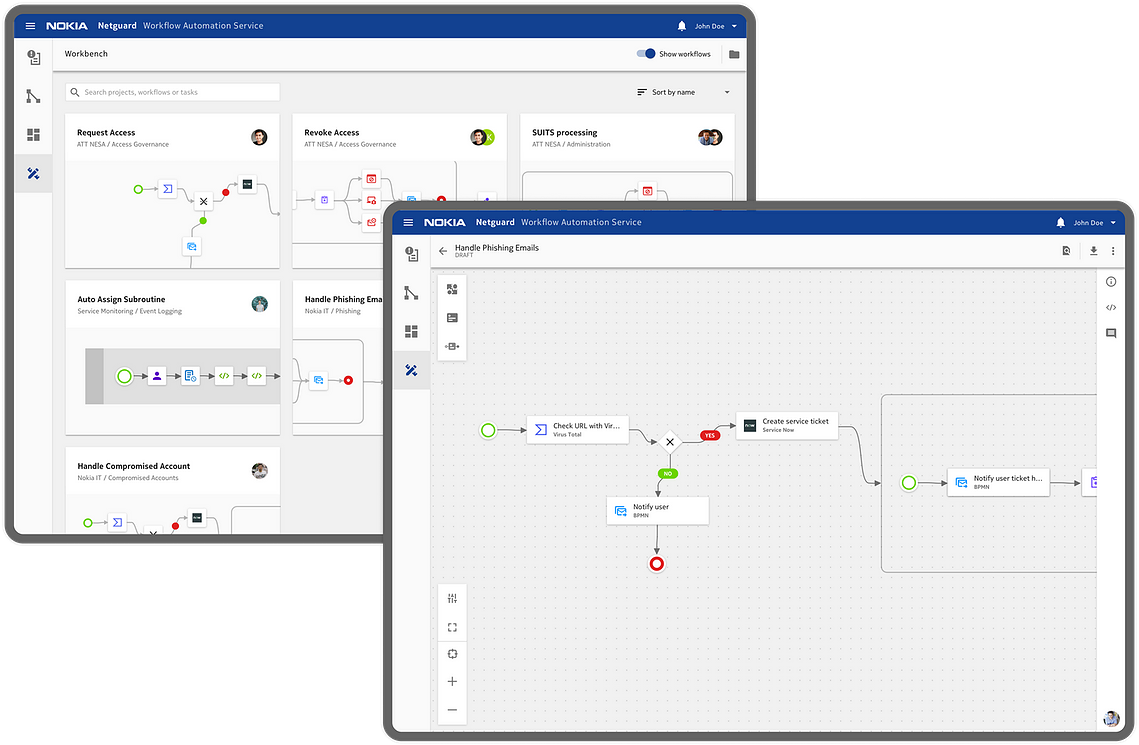Select the green start event before Check URL
This screenshot has height=745, width=1139.
pos(488,431)
